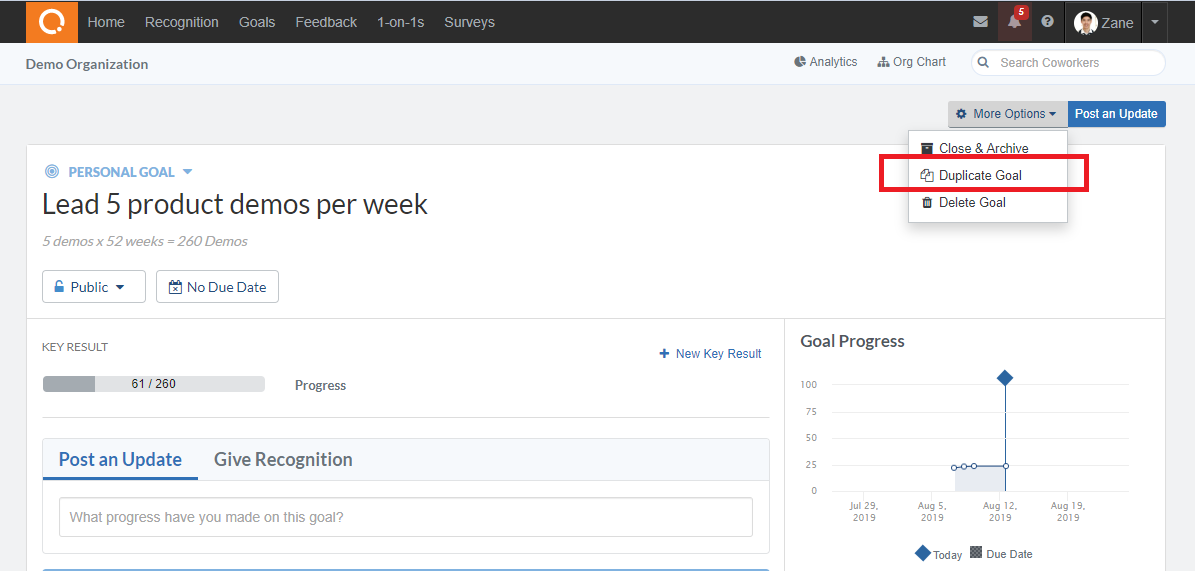Open the notifications bell icon
This screenshot has height=571, width=1195.
tap(1014, 22)
